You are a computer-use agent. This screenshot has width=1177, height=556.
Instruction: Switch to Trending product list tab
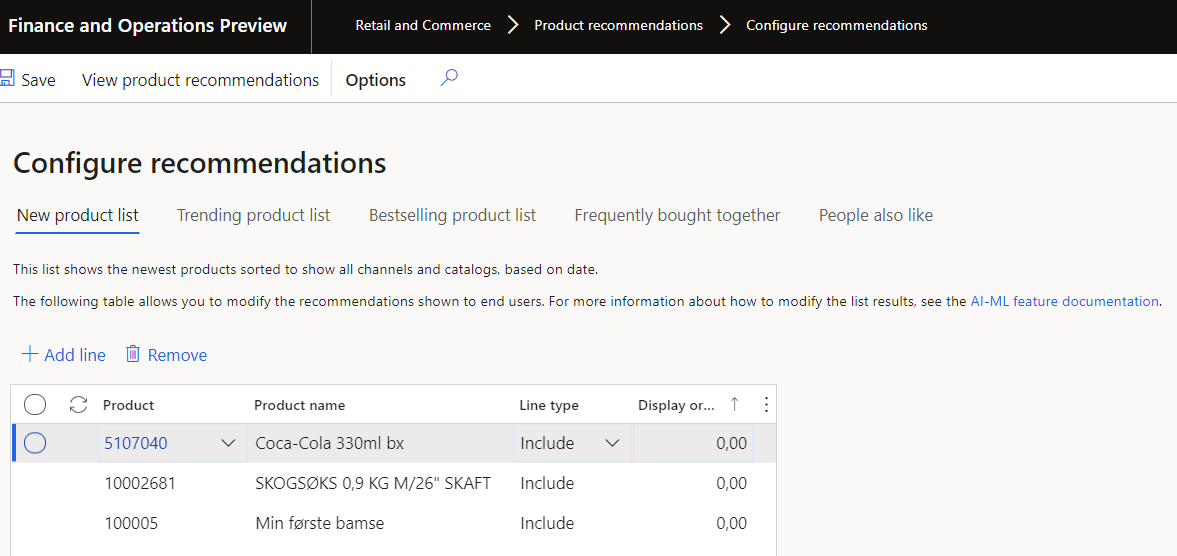click(x=253, y=215)
